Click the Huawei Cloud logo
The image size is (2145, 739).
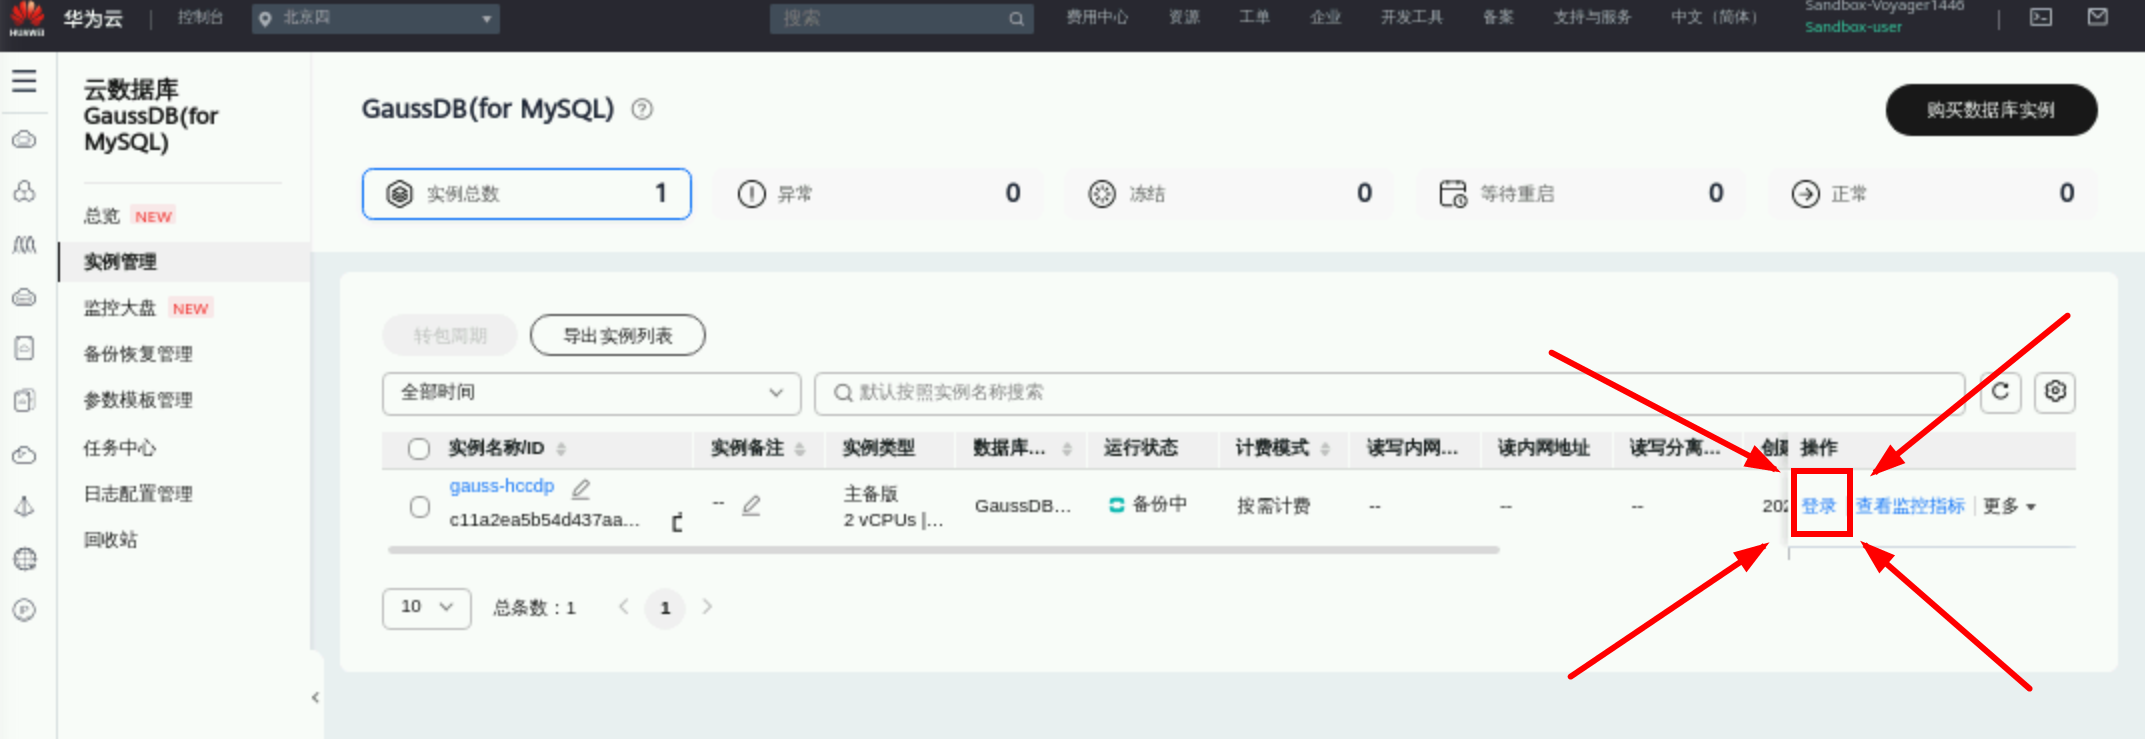[27, 18]
